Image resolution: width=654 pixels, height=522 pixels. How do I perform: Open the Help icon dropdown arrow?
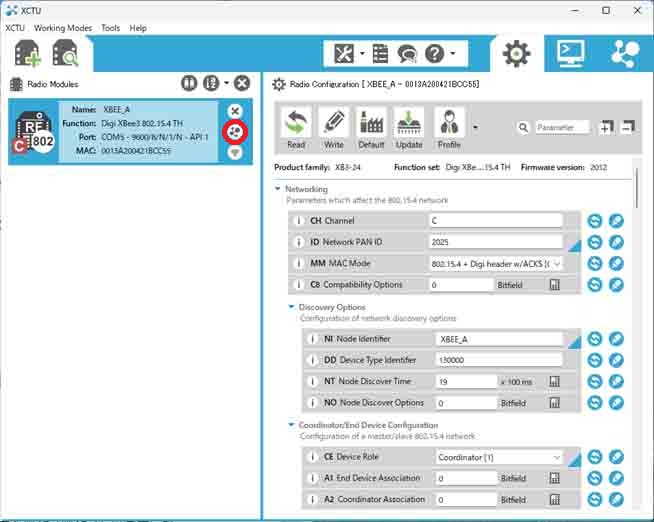pyautogui.click(x=453, y=53)
